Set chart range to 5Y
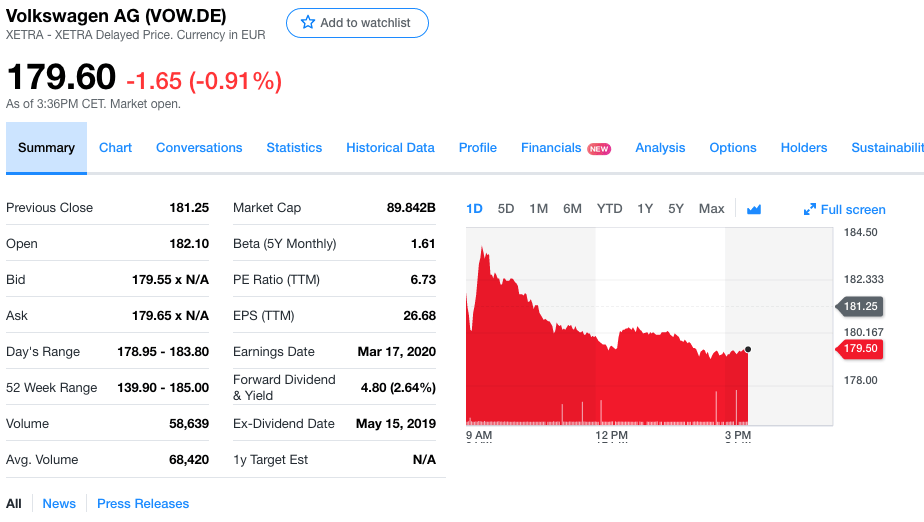The width and height of the screenshot is (924, 522). point(676,209)
